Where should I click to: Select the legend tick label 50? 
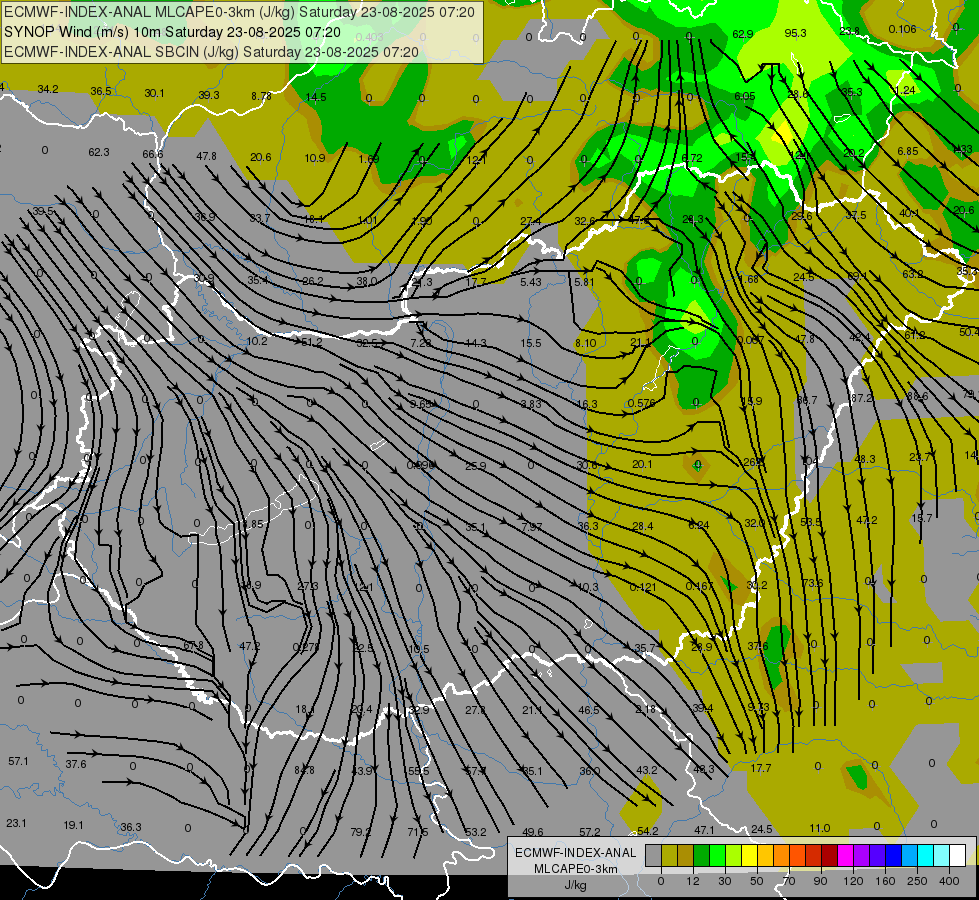click(x=757, y=881)
